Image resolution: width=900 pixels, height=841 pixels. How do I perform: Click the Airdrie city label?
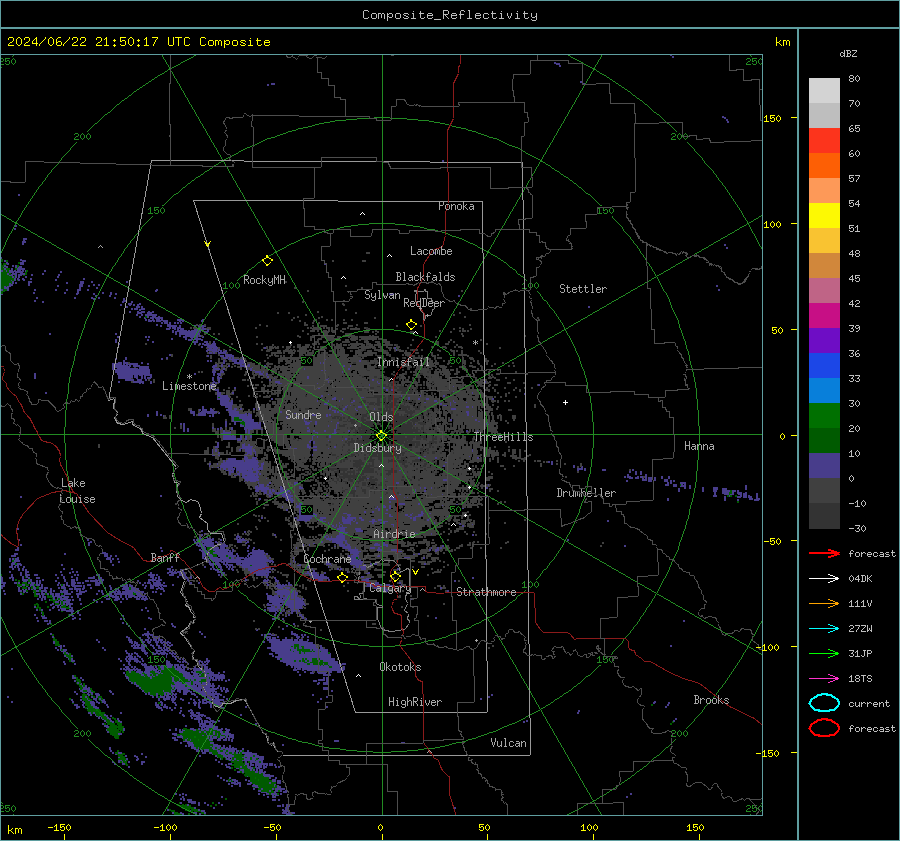(x=394, y=534)
